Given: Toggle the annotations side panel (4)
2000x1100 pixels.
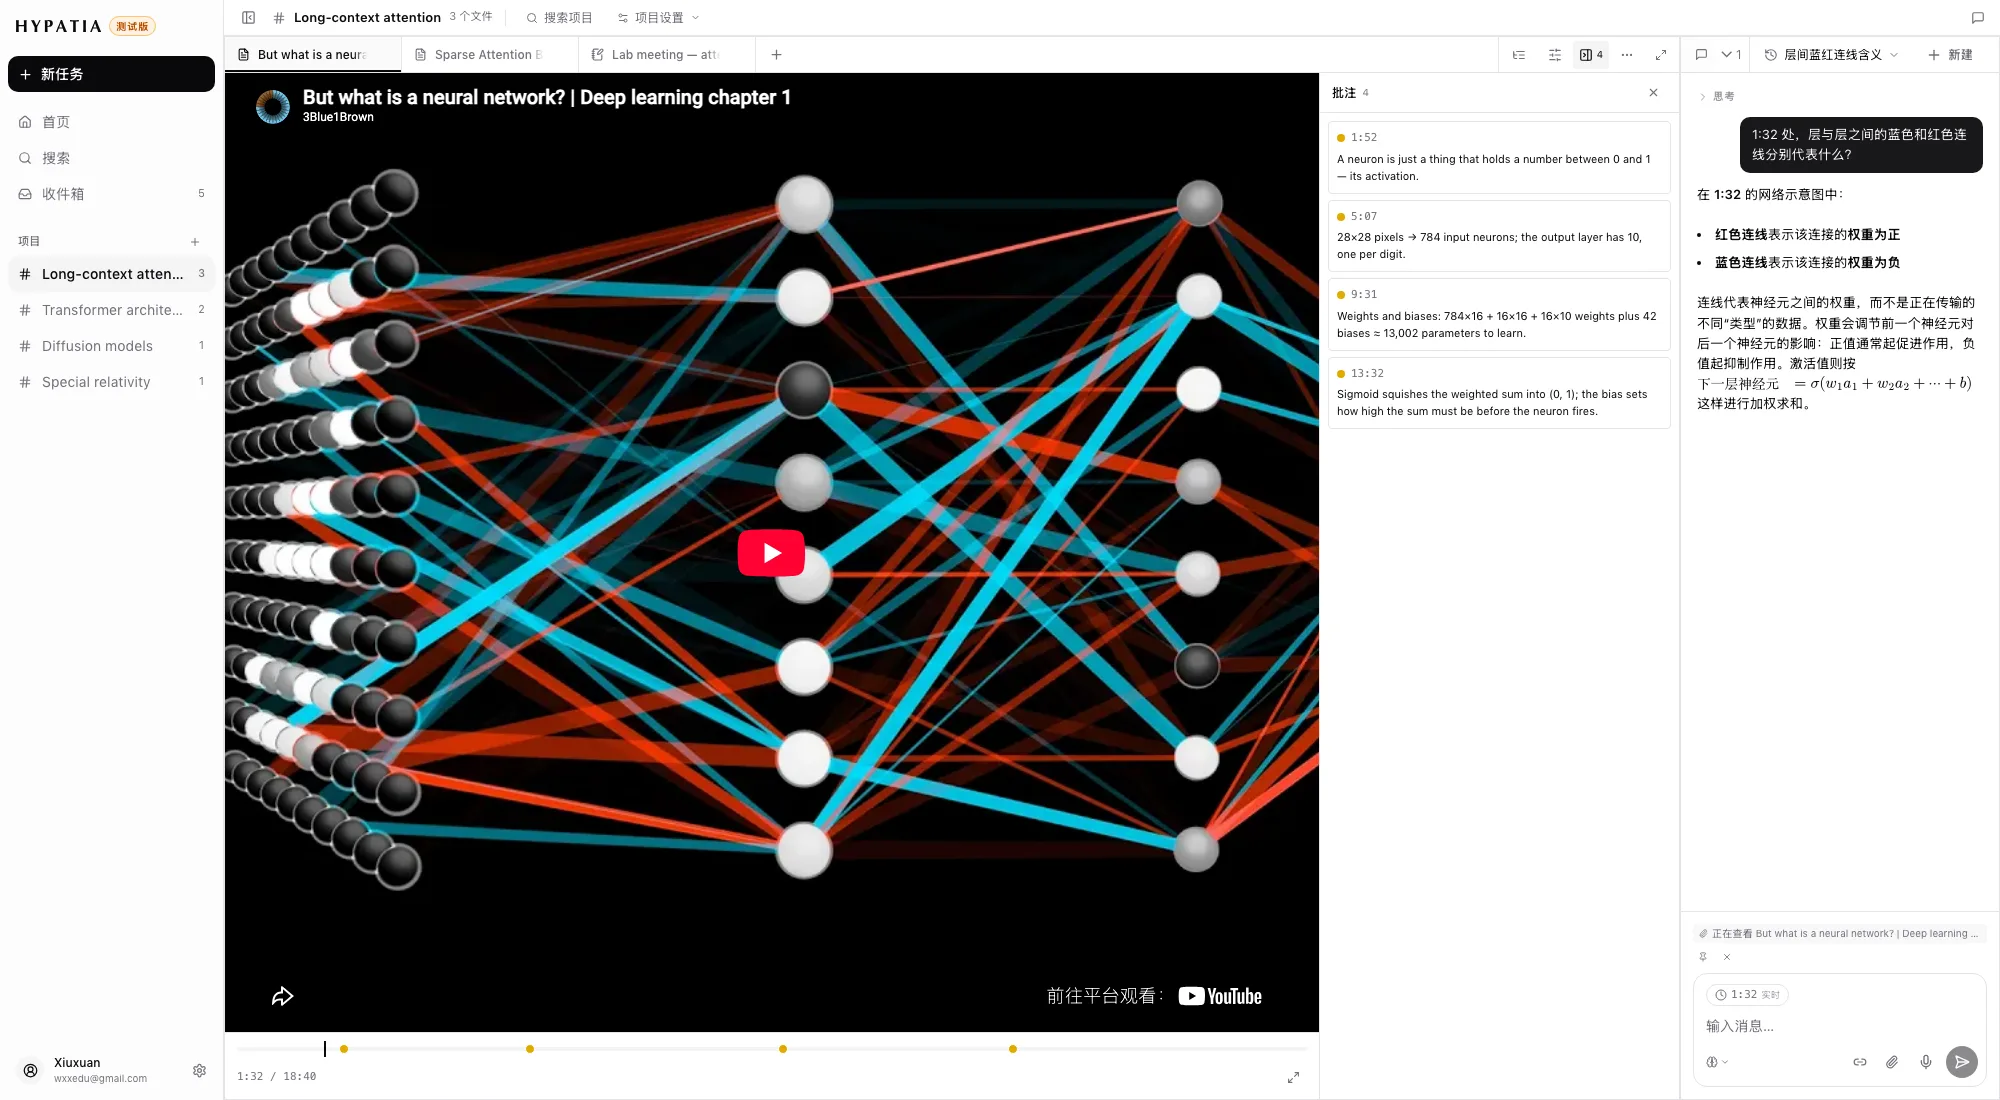Looking at the screenshot, I should pyautogui.click(x=1591, y=55).
